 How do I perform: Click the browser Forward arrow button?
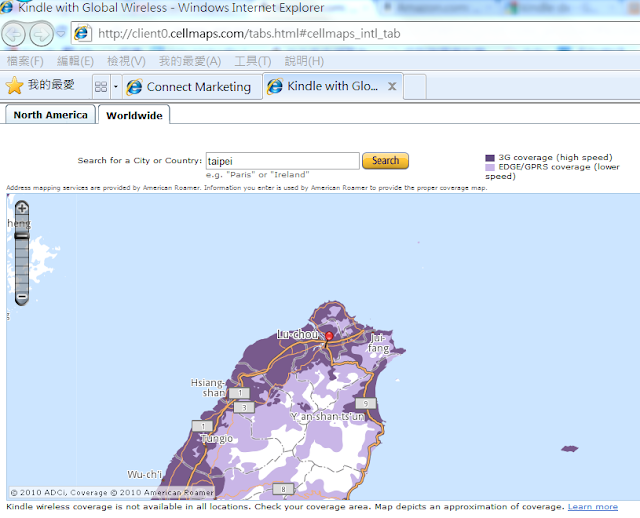(41, 34)
